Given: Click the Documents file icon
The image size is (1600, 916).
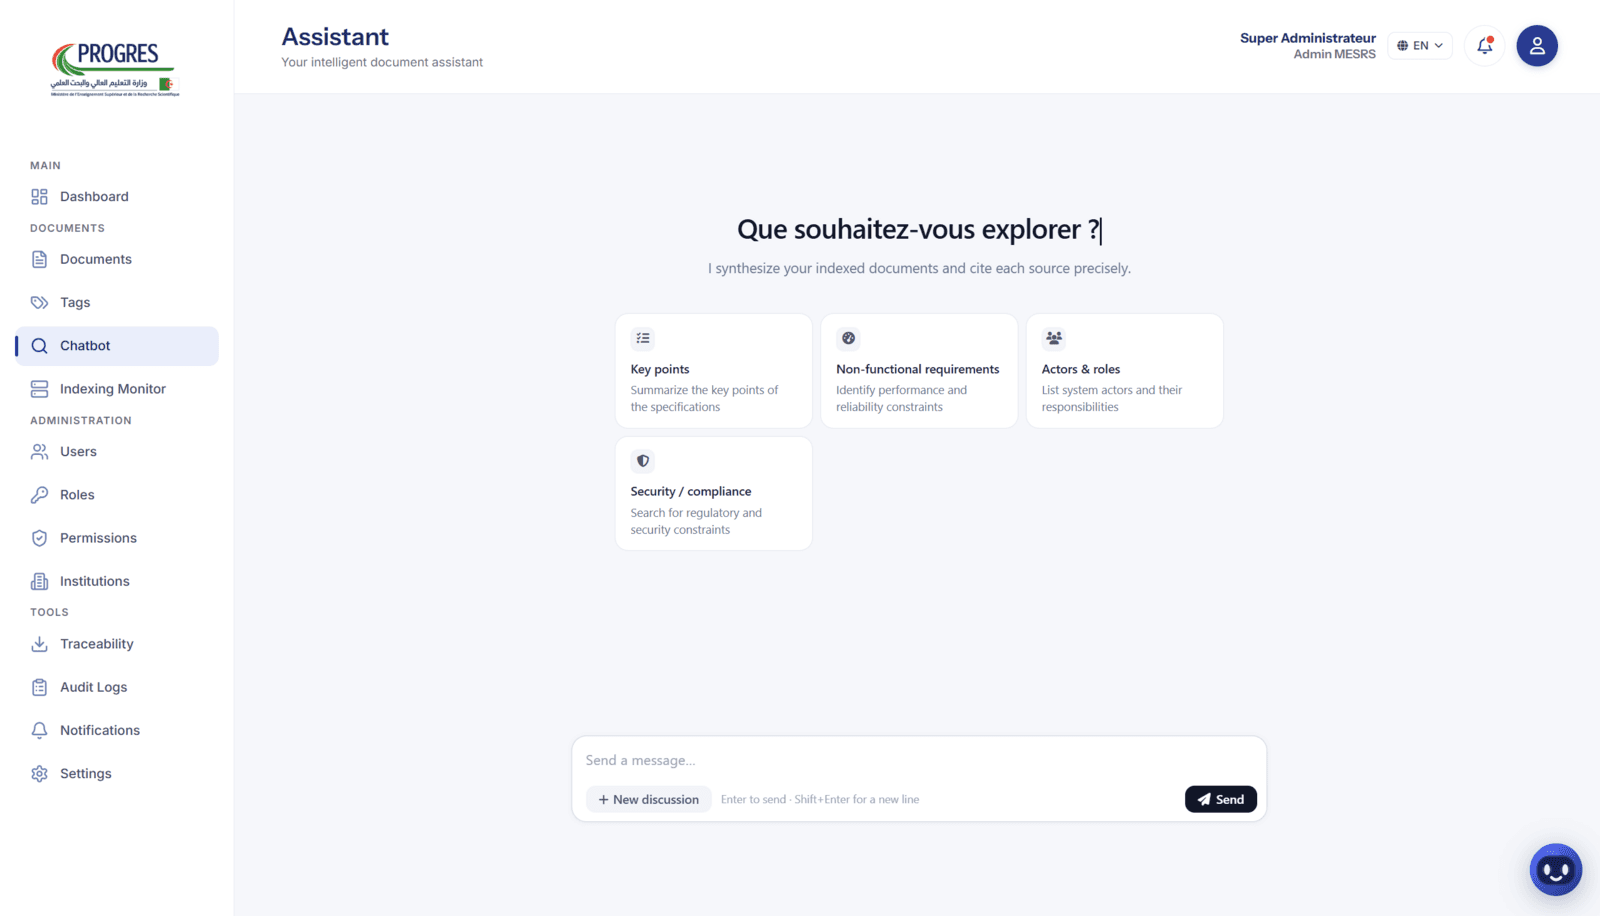Looking at the screenshot, I should tap(39, 260).
